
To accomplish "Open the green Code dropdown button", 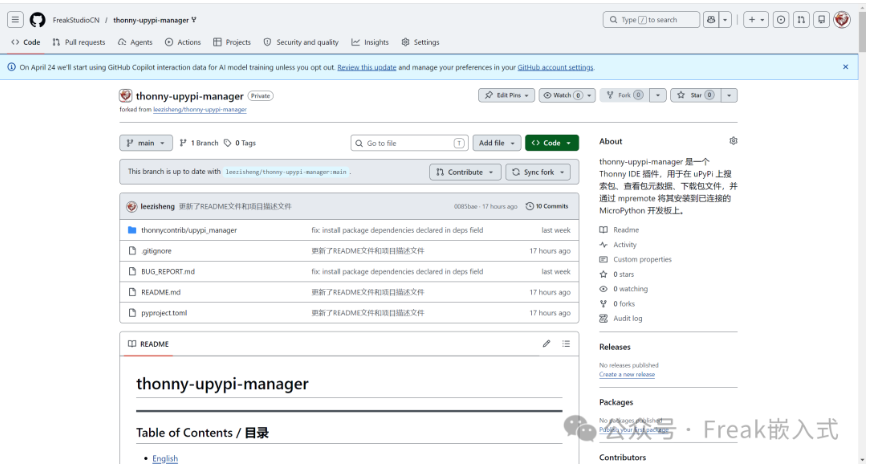I will point(552,143).
